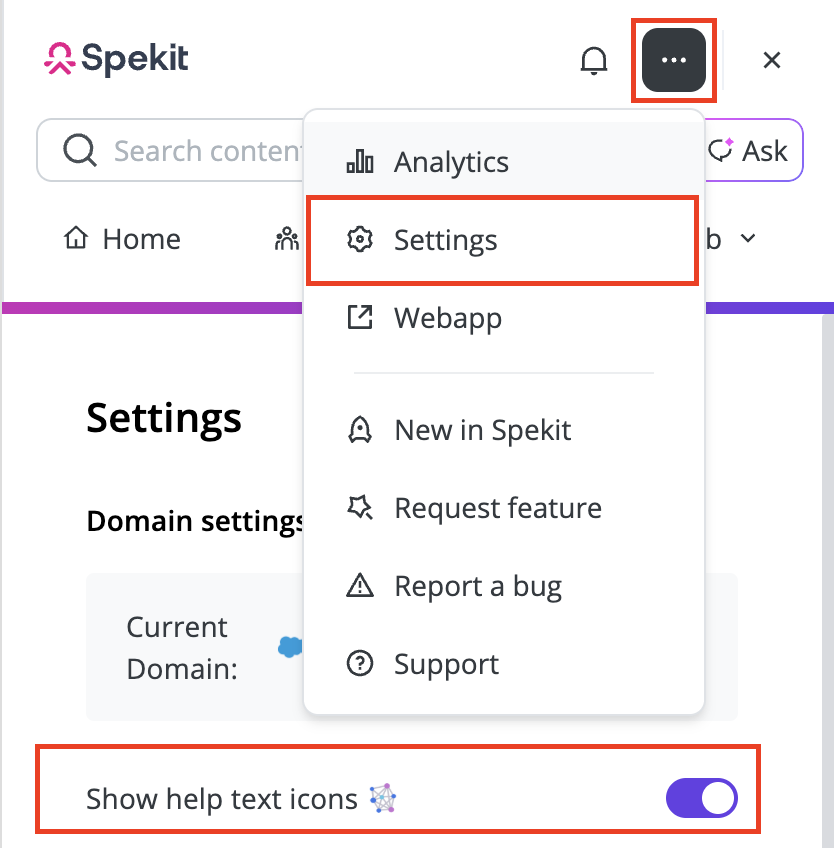
Task: Click the magnifying glass search icon
Action: (80, 150)
